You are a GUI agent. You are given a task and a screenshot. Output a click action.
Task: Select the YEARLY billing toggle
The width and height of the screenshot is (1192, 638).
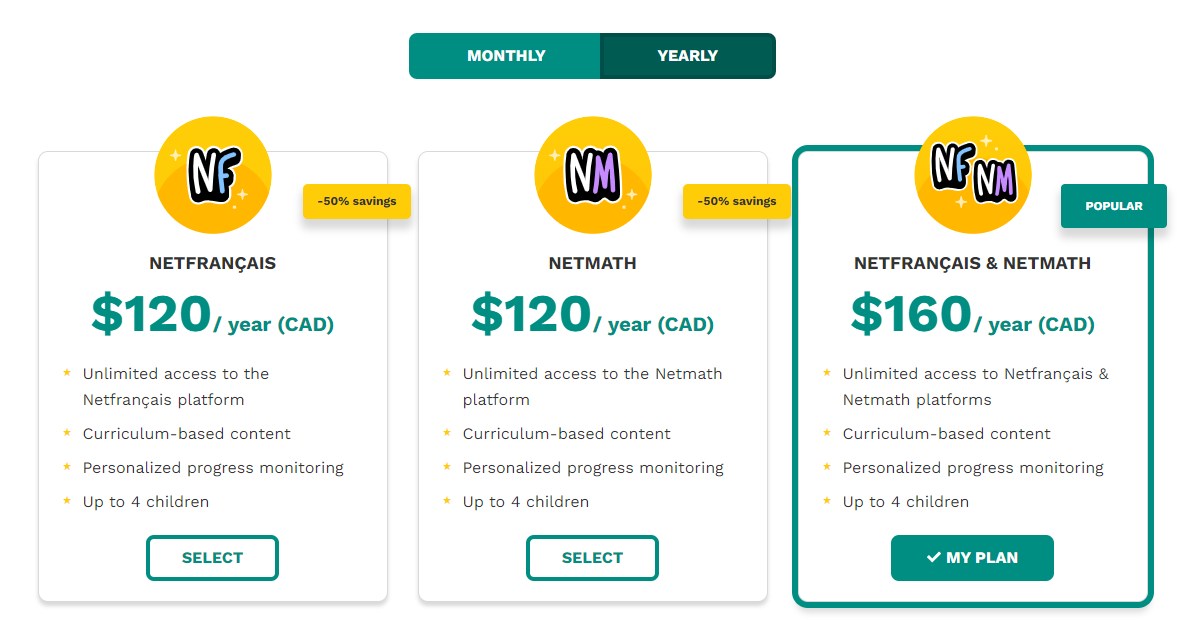point(687,56)
